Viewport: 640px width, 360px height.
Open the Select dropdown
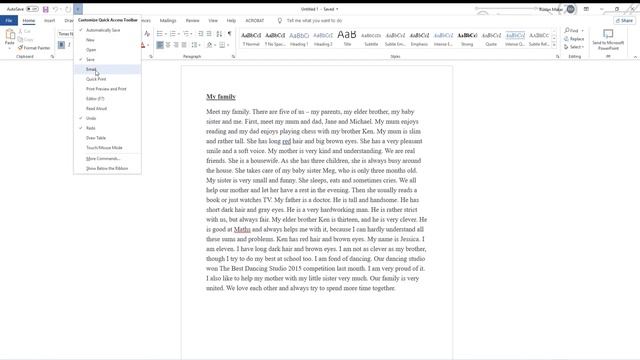tap(583, 47)
